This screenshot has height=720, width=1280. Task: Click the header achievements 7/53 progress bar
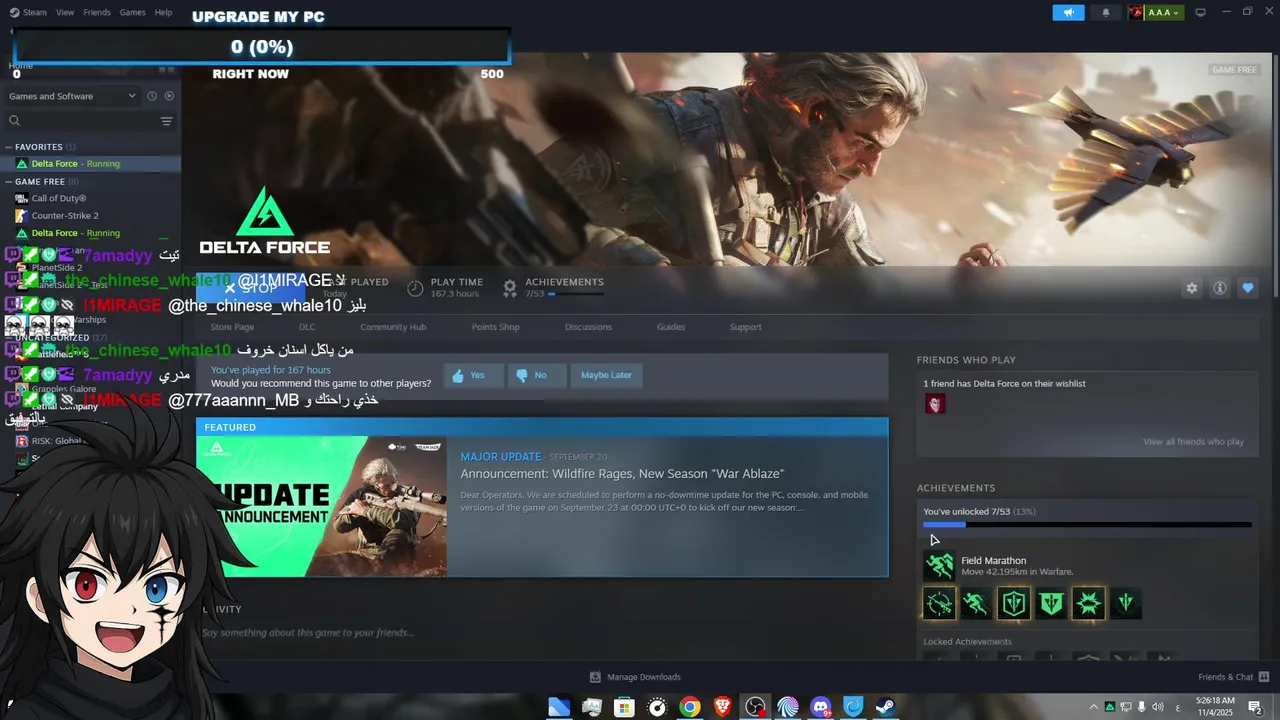coord(575,294)
